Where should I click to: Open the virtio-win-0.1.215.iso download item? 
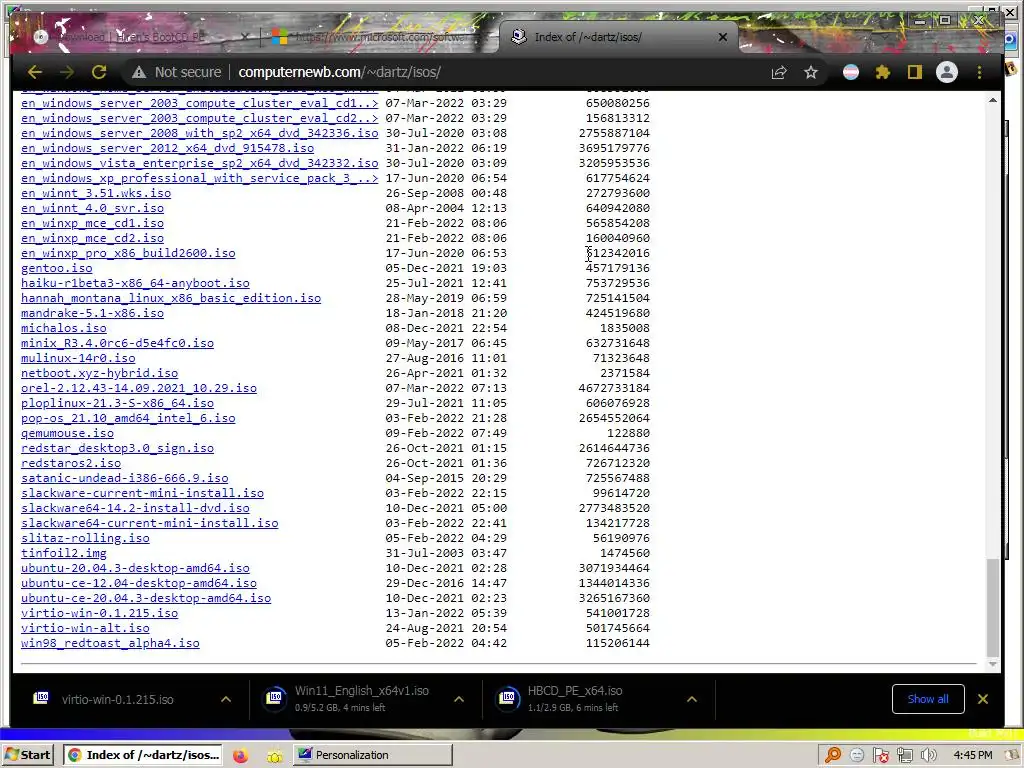pyautogui.click(x=118, y=699)
